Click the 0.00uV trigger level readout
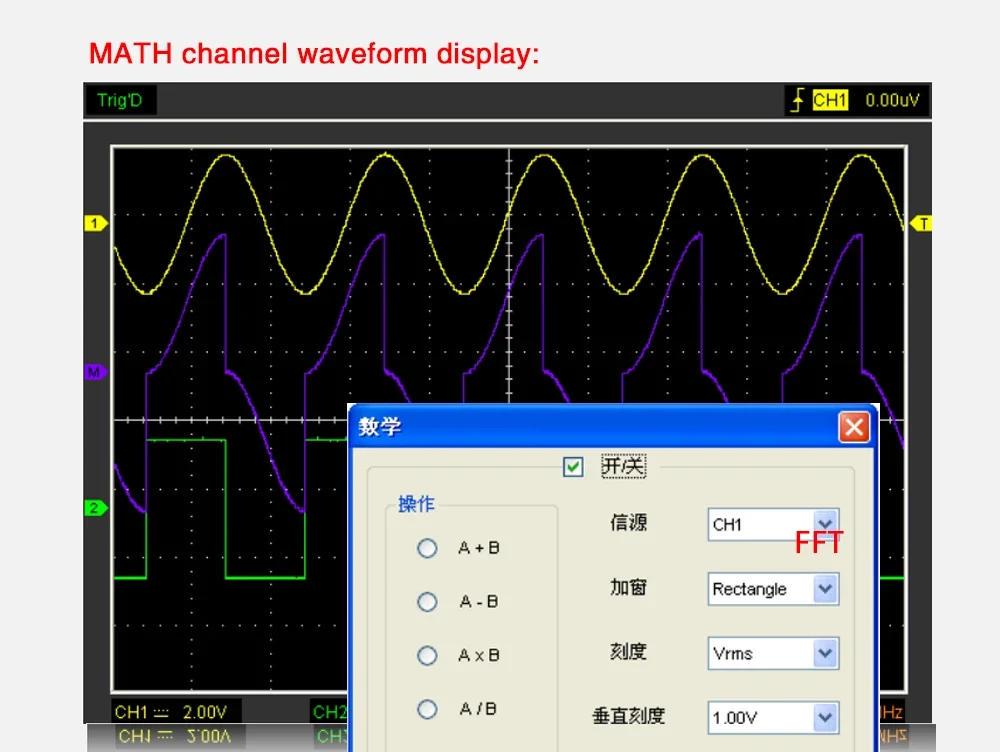This screenshot has width=1000, height=752. coord(892,101)
